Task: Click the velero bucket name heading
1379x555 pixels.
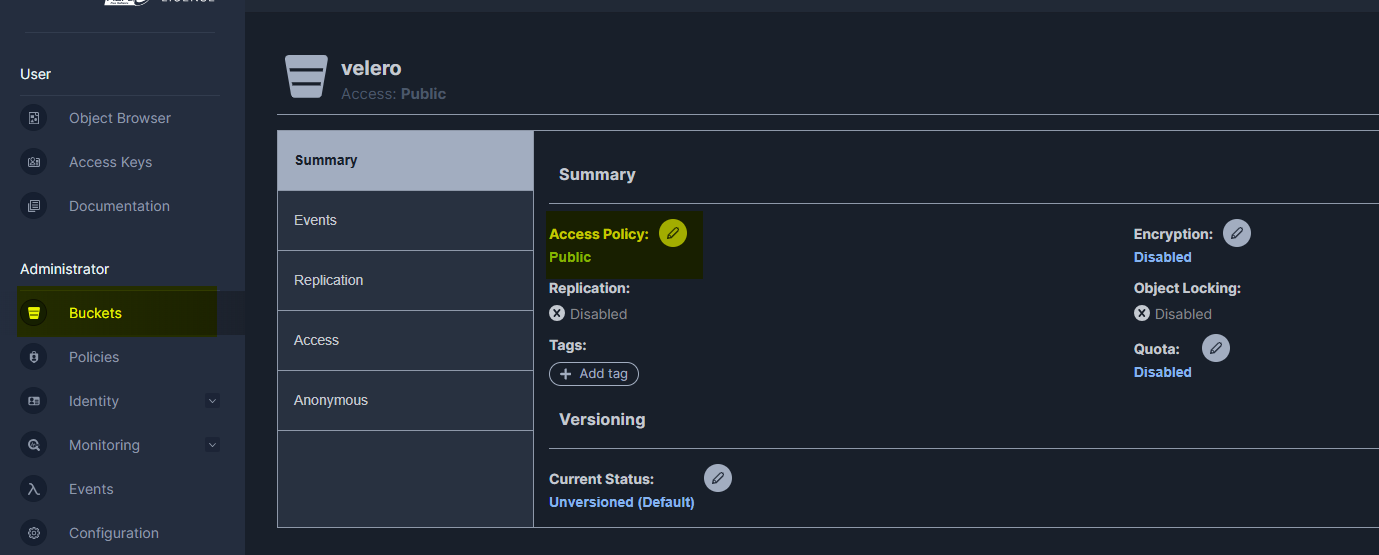Action: (371, 68)
